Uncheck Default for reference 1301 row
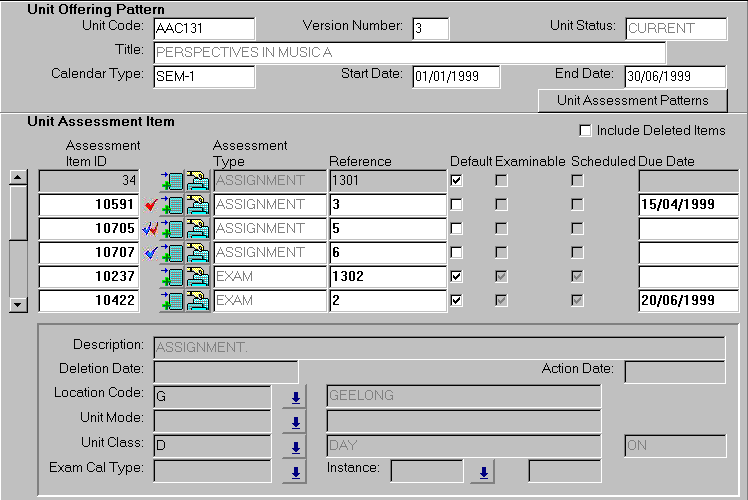Image resolution: width=748 pixels, height=500 pixels. (457, 181)
